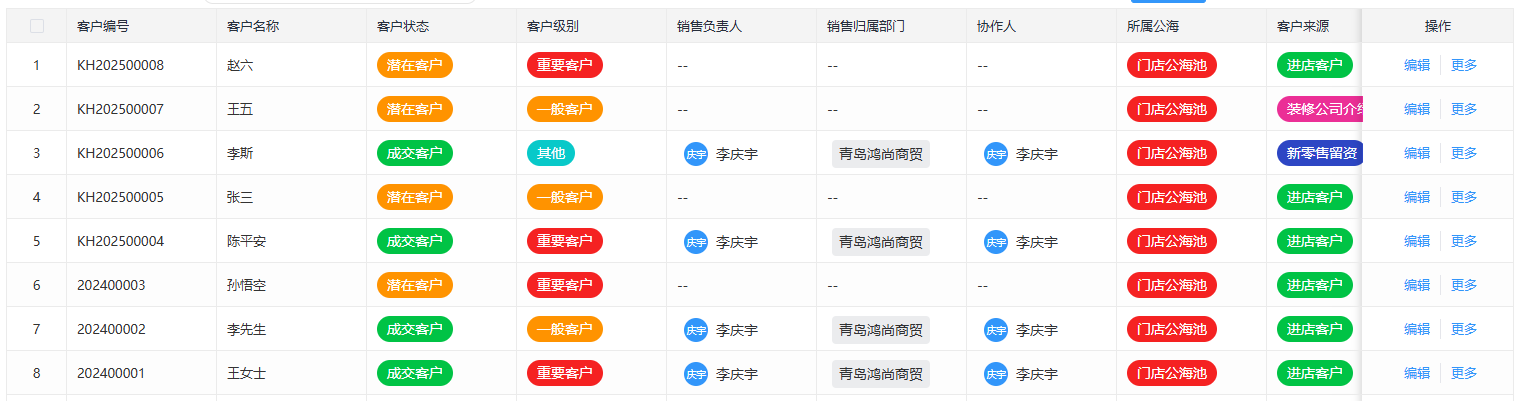
Task: Click the 客户状态 column header
Action: [x=403, y=26]
